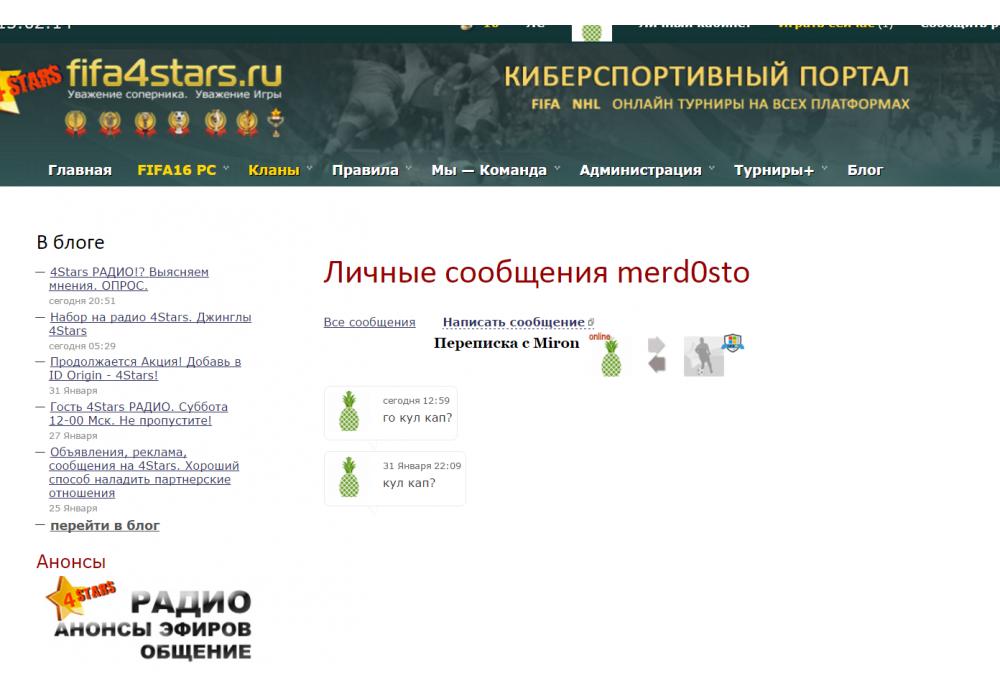
Task: Click the 'Анонсы' sidebar heading
Action: pyautogui.click(x=71, y=562)
